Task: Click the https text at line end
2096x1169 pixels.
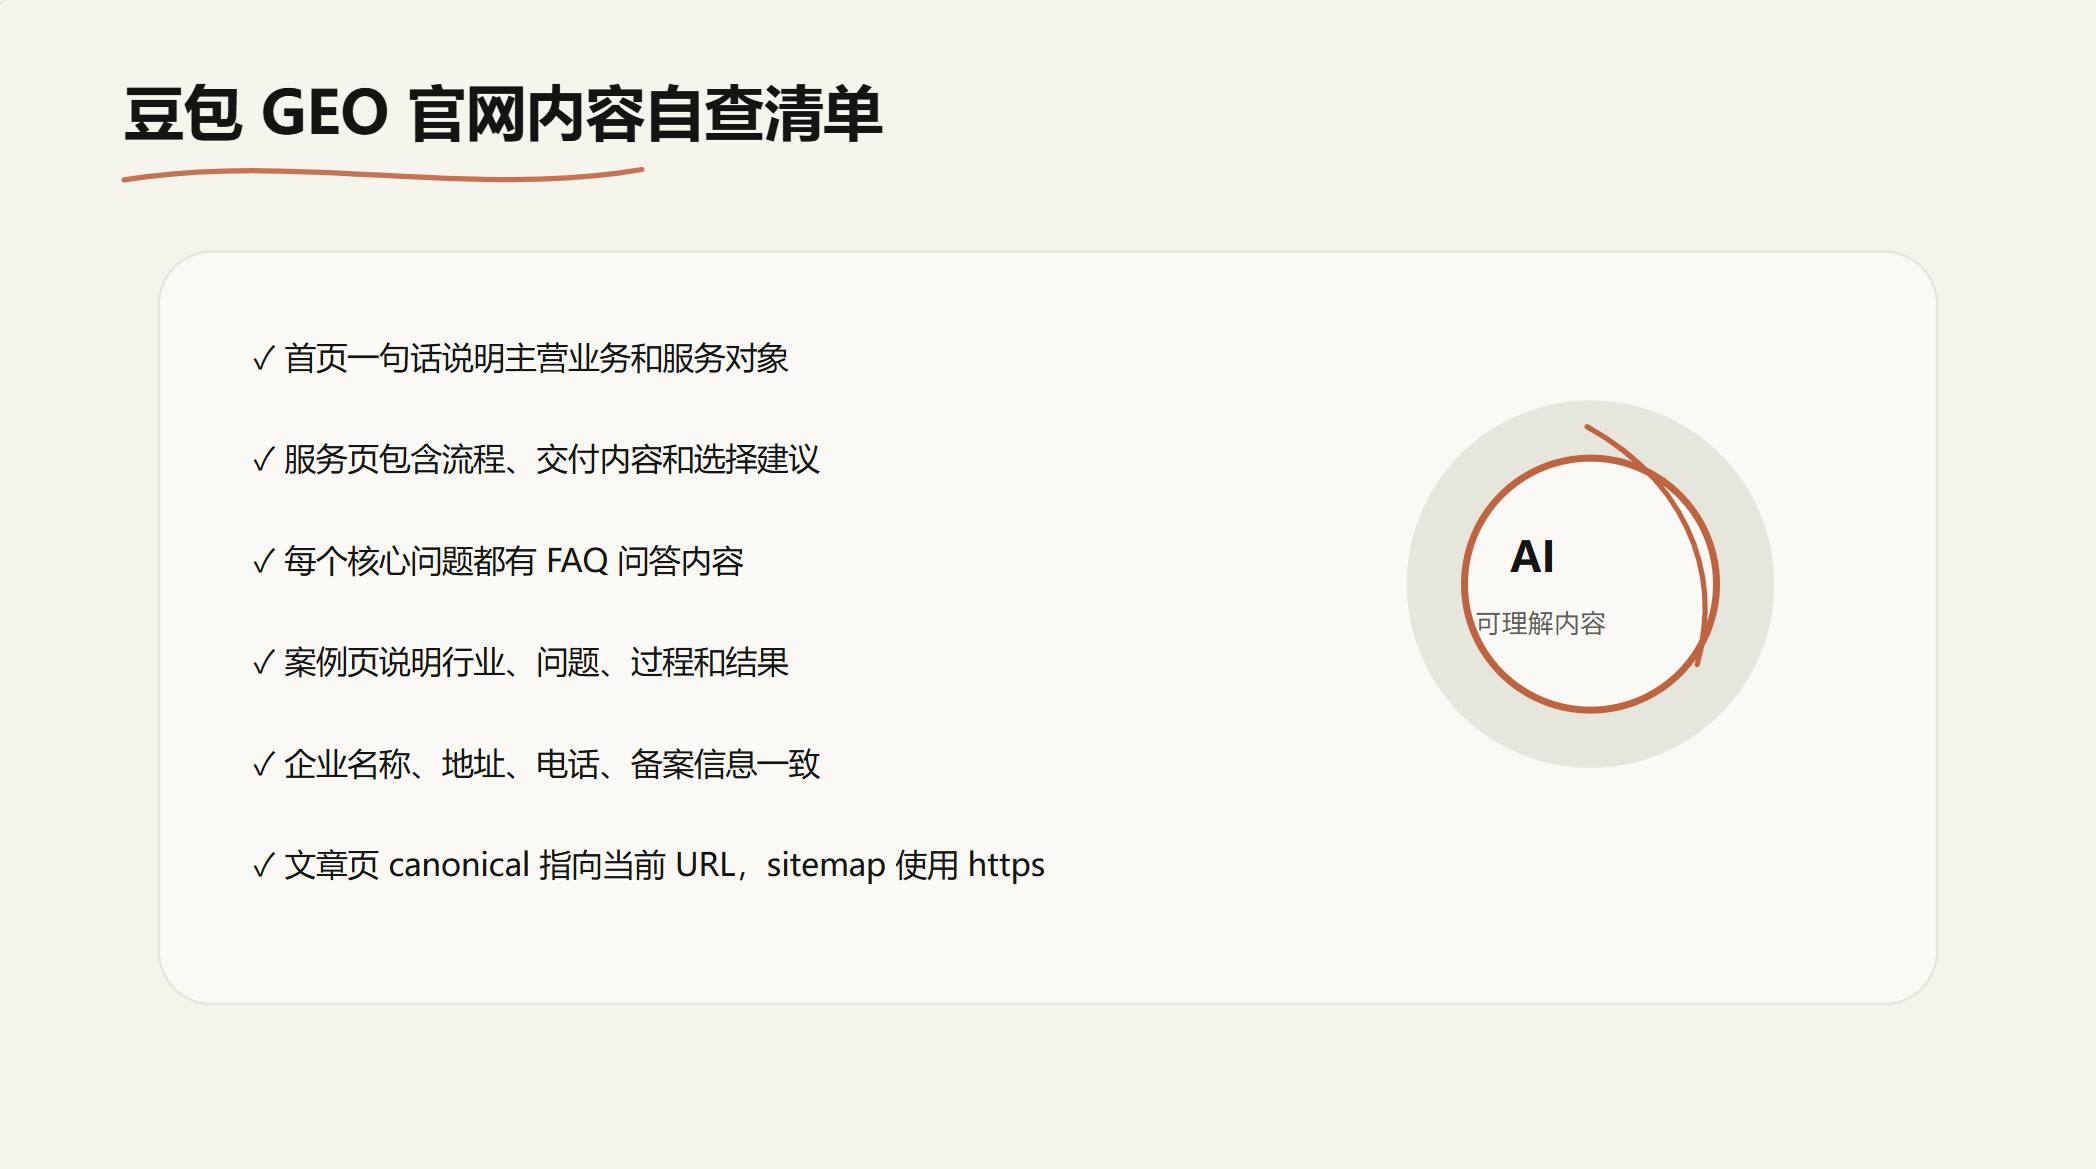Action: point(1006,865)
